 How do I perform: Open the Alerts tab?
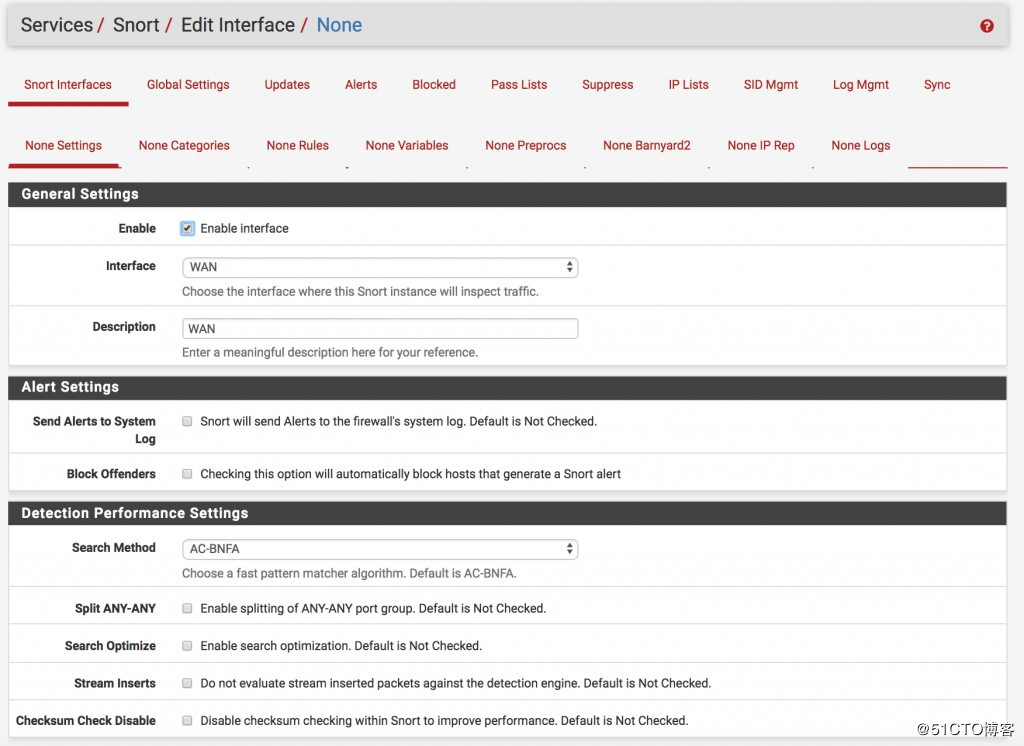coord(361,85)
